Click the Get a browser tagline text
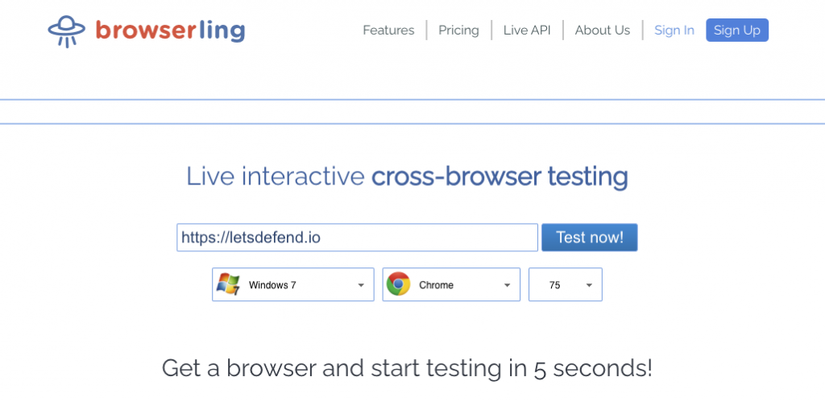The height and width of the screenshot is (401, 825). click(x=407, y=368)
